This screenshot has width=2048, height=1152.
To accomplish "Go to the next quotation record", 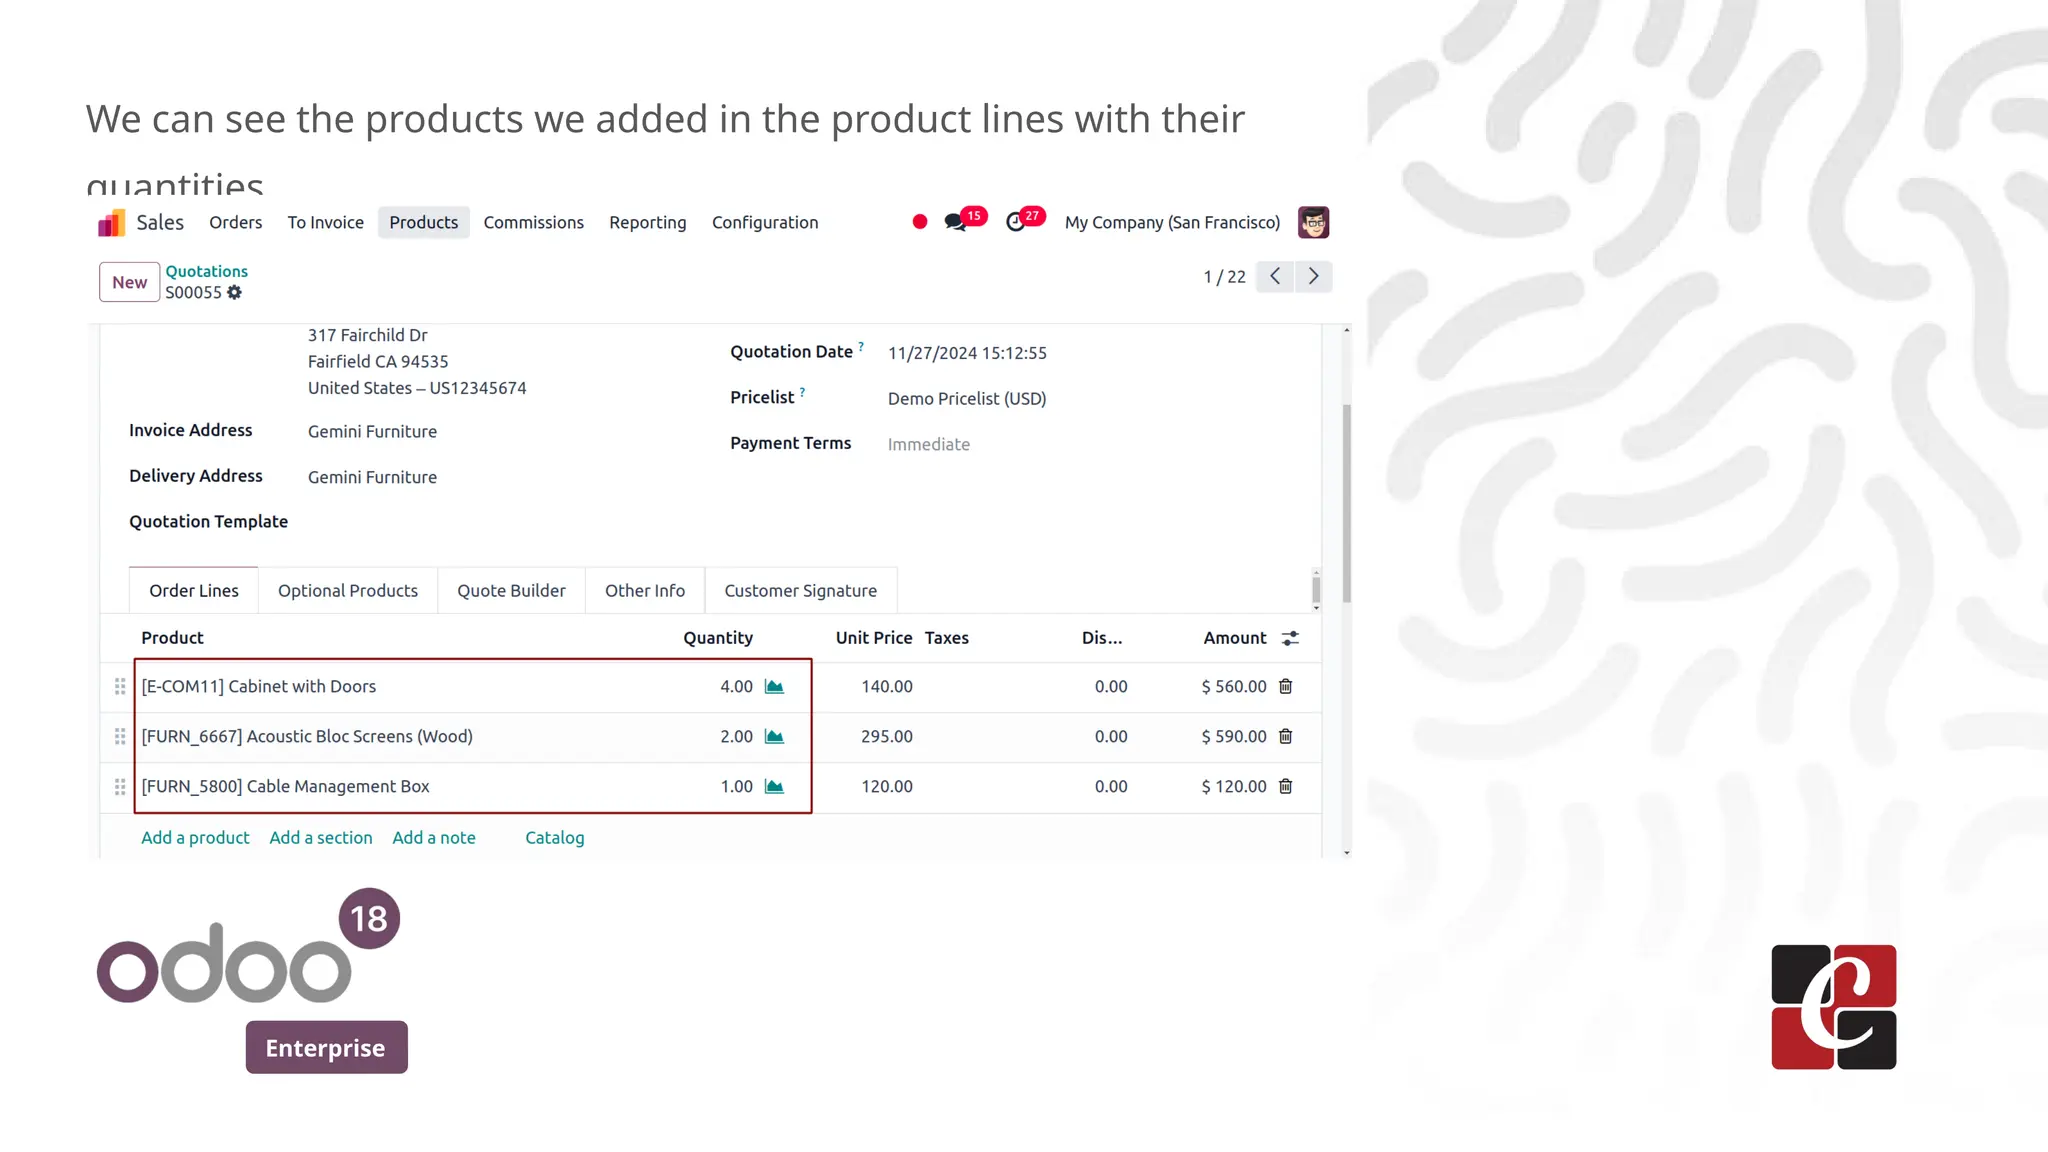I will tap(1313, 276).
